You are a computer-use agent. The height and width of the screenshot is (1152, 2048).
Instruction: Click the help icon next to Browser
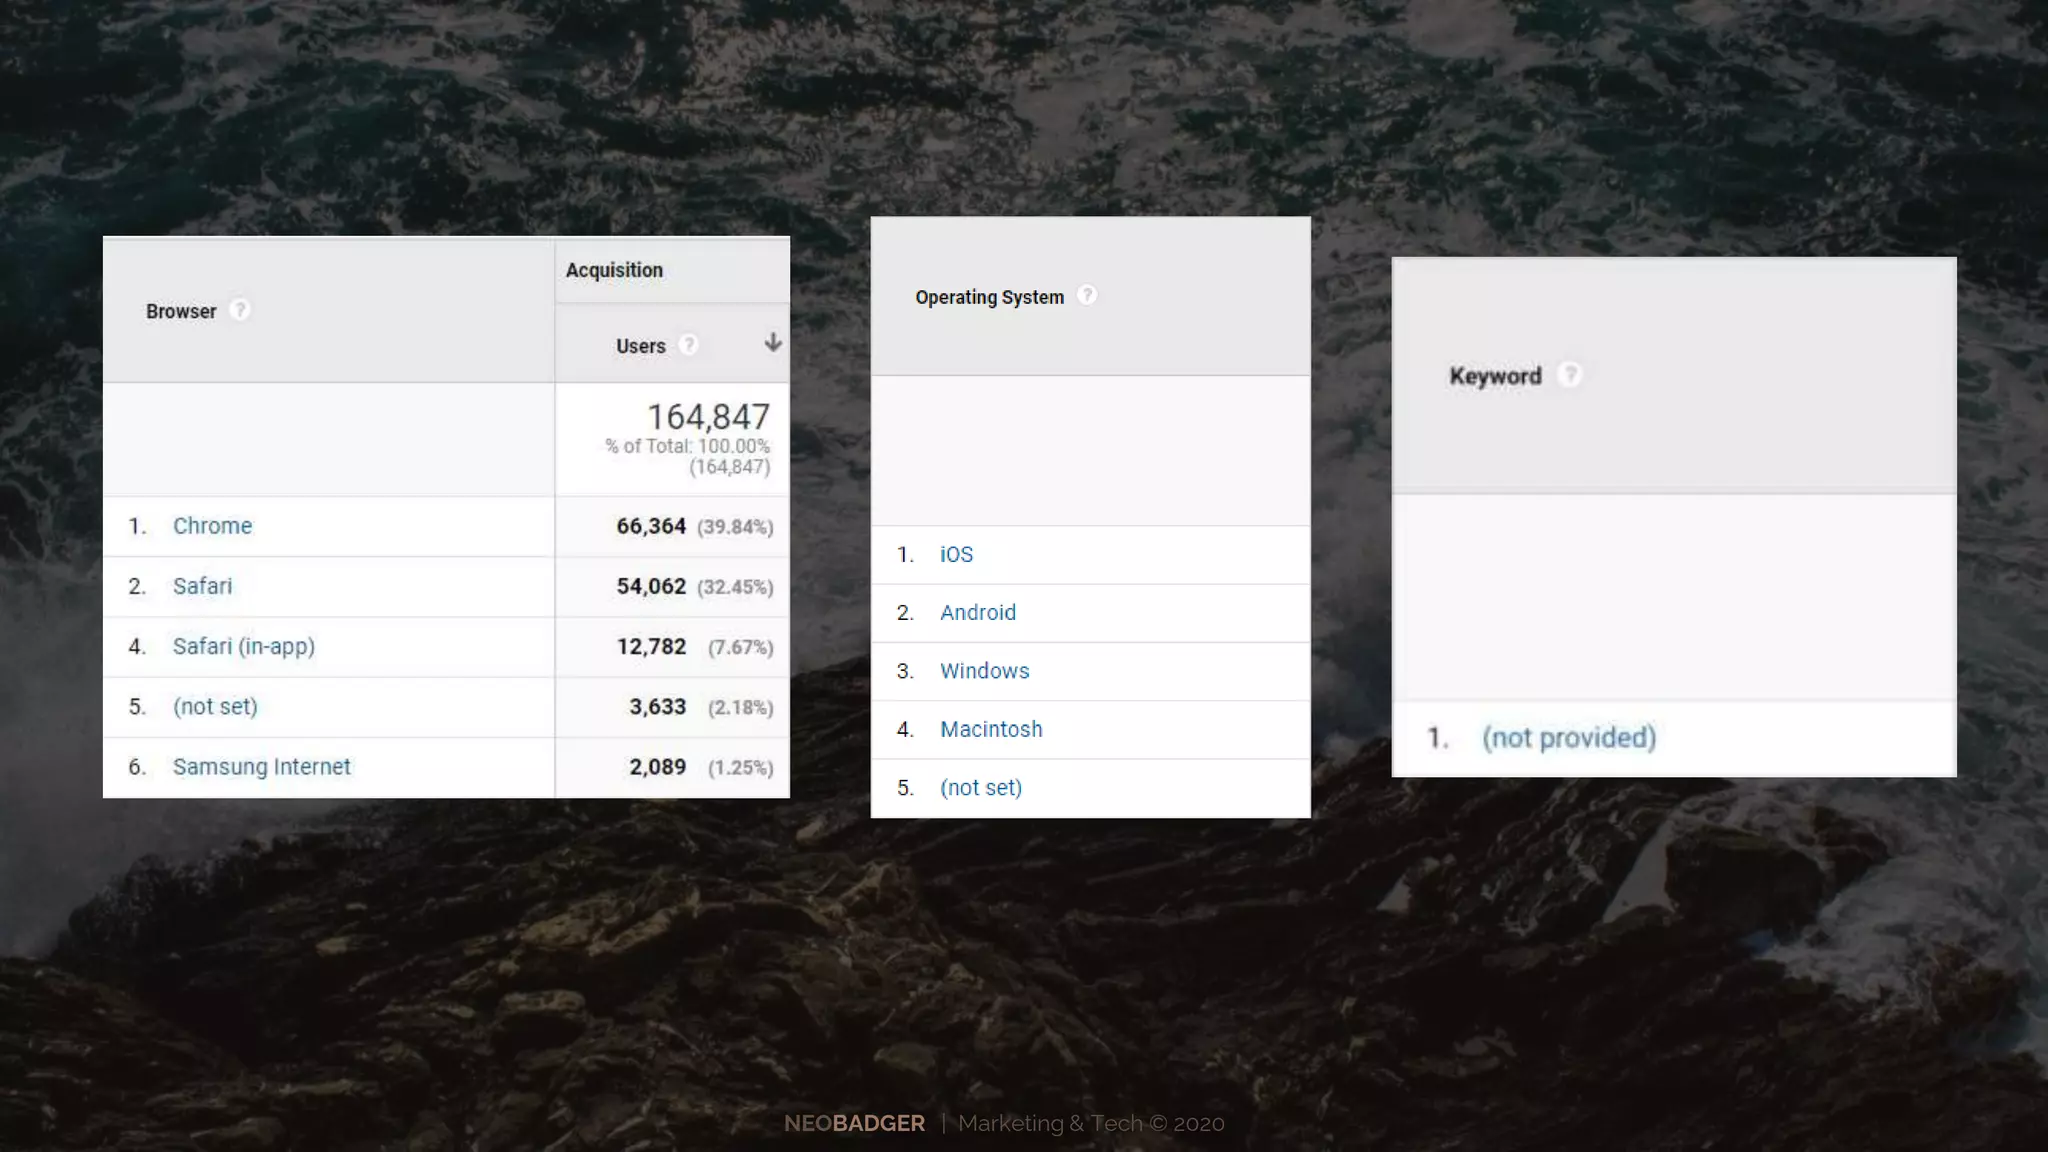(239, 310)
